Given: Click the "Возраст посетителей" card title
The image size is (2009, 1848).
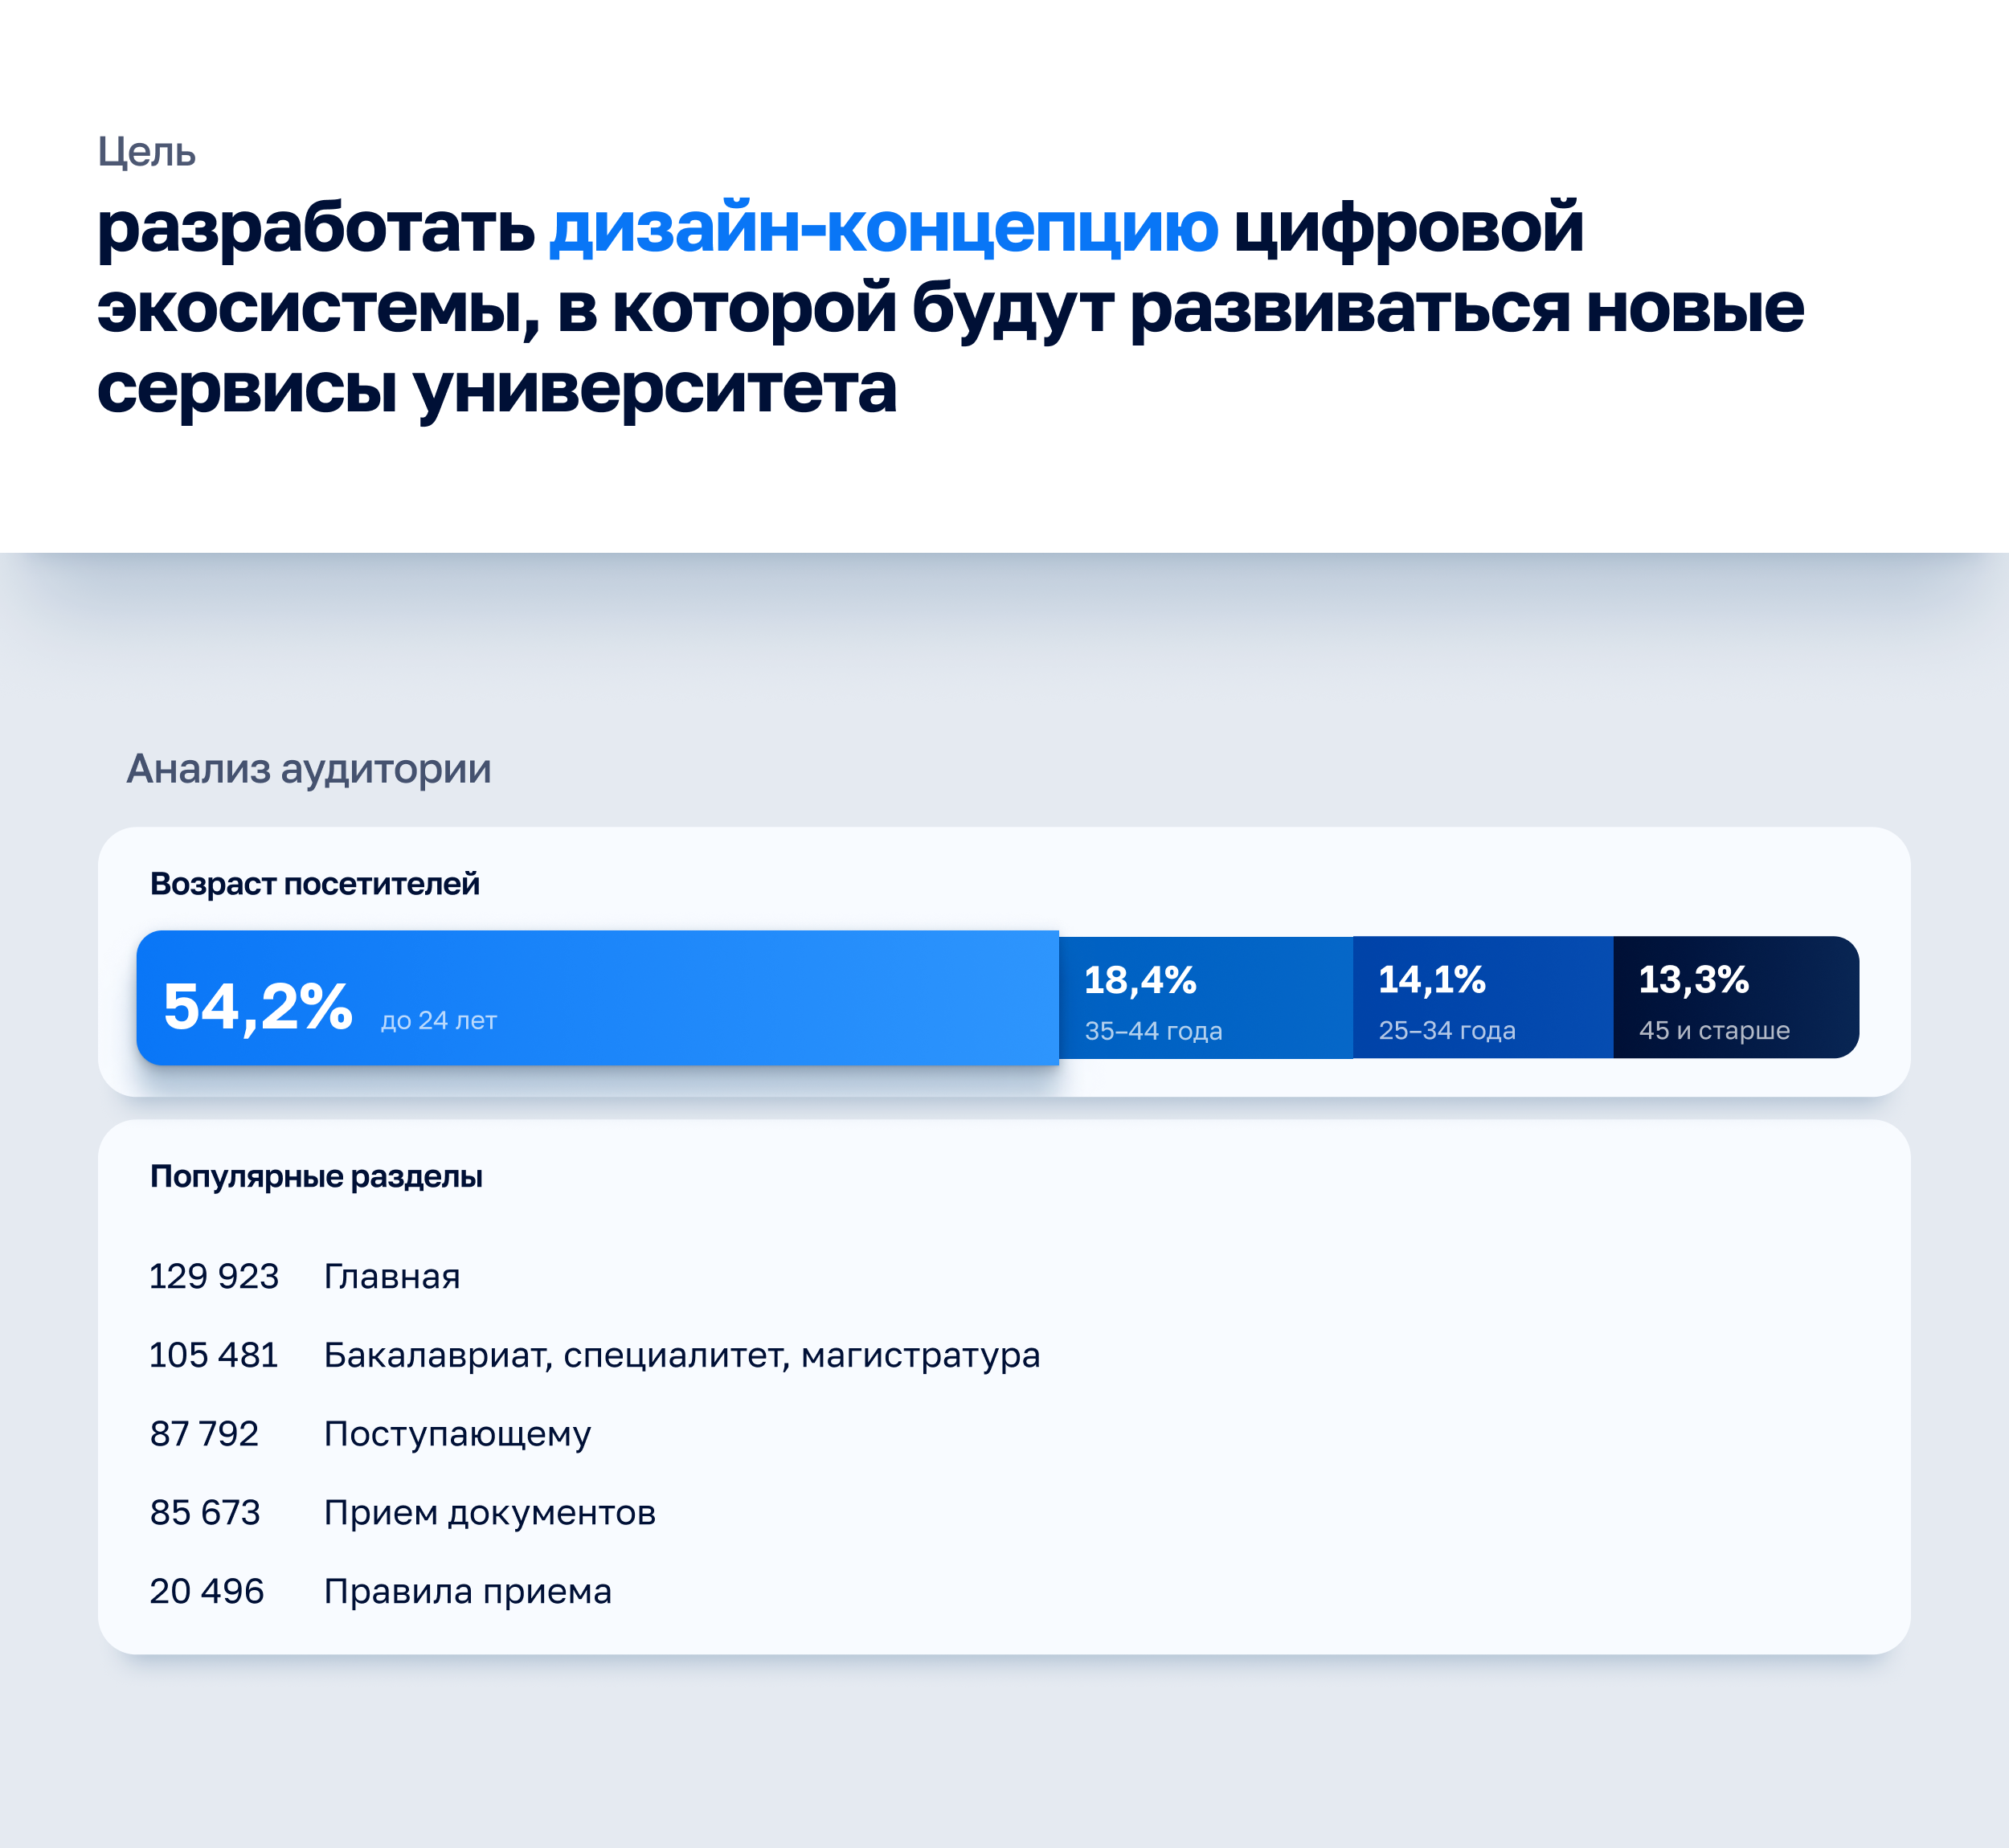Looking at the screenshot, I should [x=314, y=884].
